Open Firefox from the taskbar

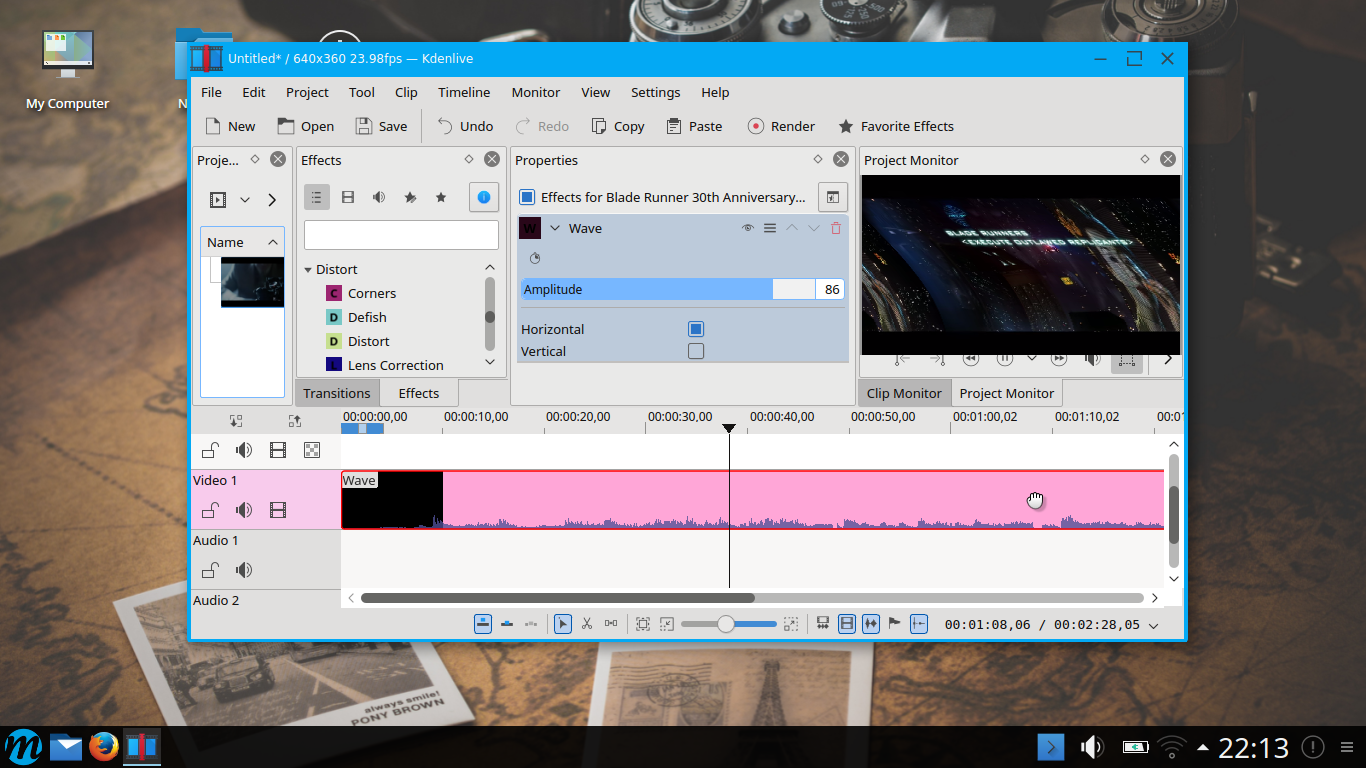104,747
